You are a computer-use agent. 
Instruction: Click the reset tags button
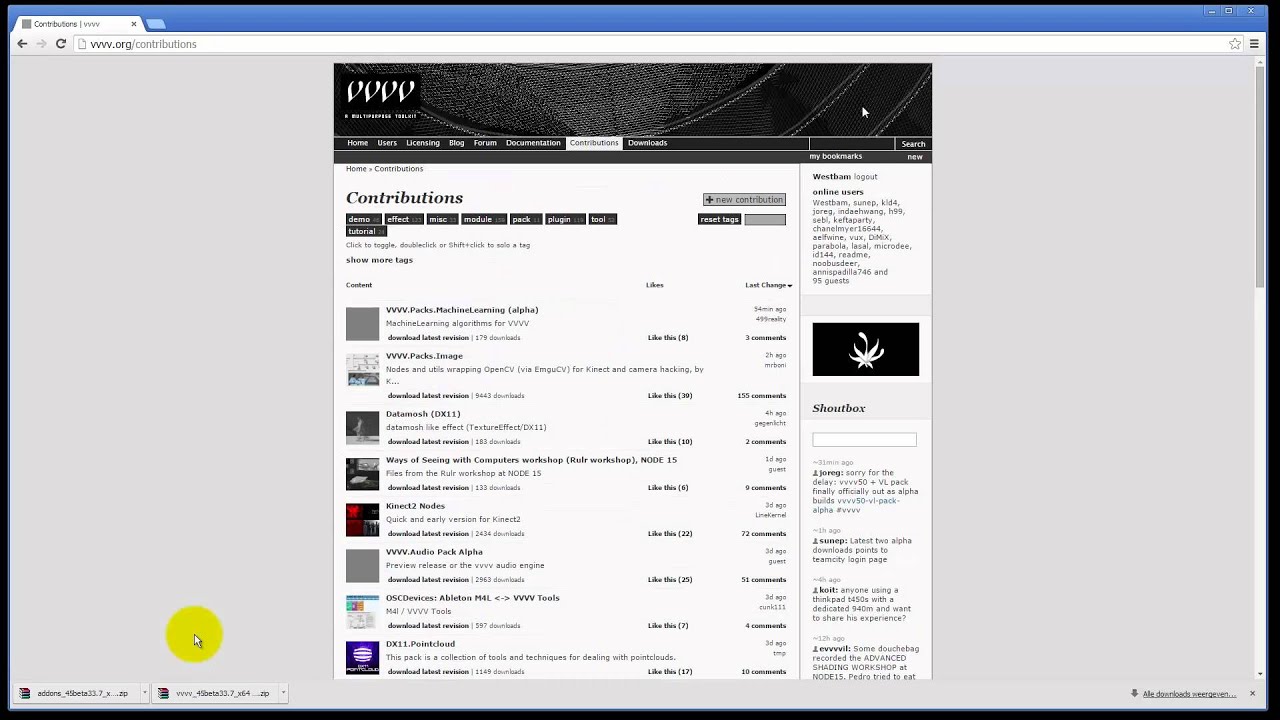pos(719,219)
